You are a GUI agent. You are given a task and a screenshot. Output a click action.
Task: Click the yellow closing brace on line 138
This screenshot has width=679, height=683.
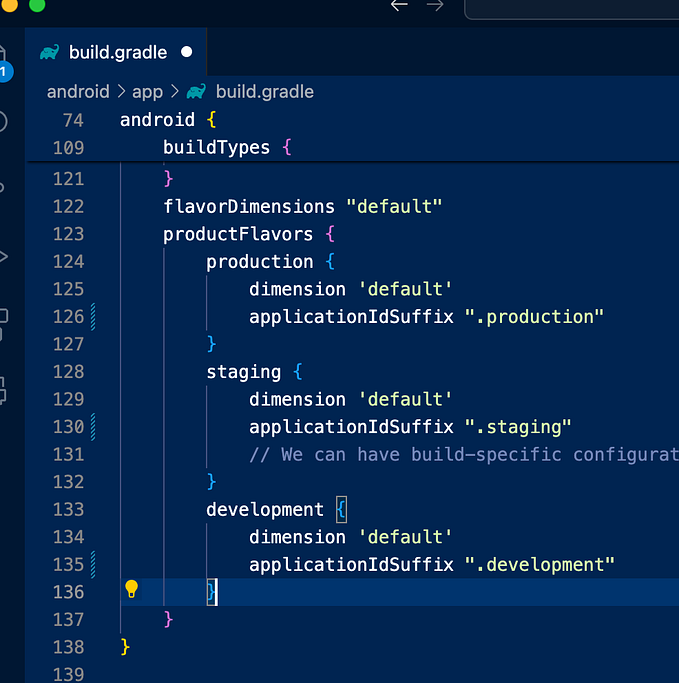point(125,647)
